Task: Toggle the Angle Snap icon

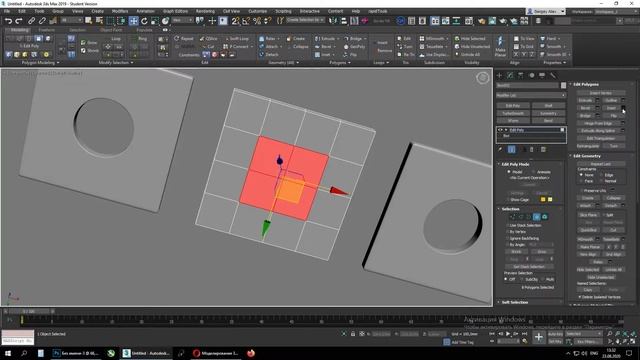Action: click(x=246, y=21)
